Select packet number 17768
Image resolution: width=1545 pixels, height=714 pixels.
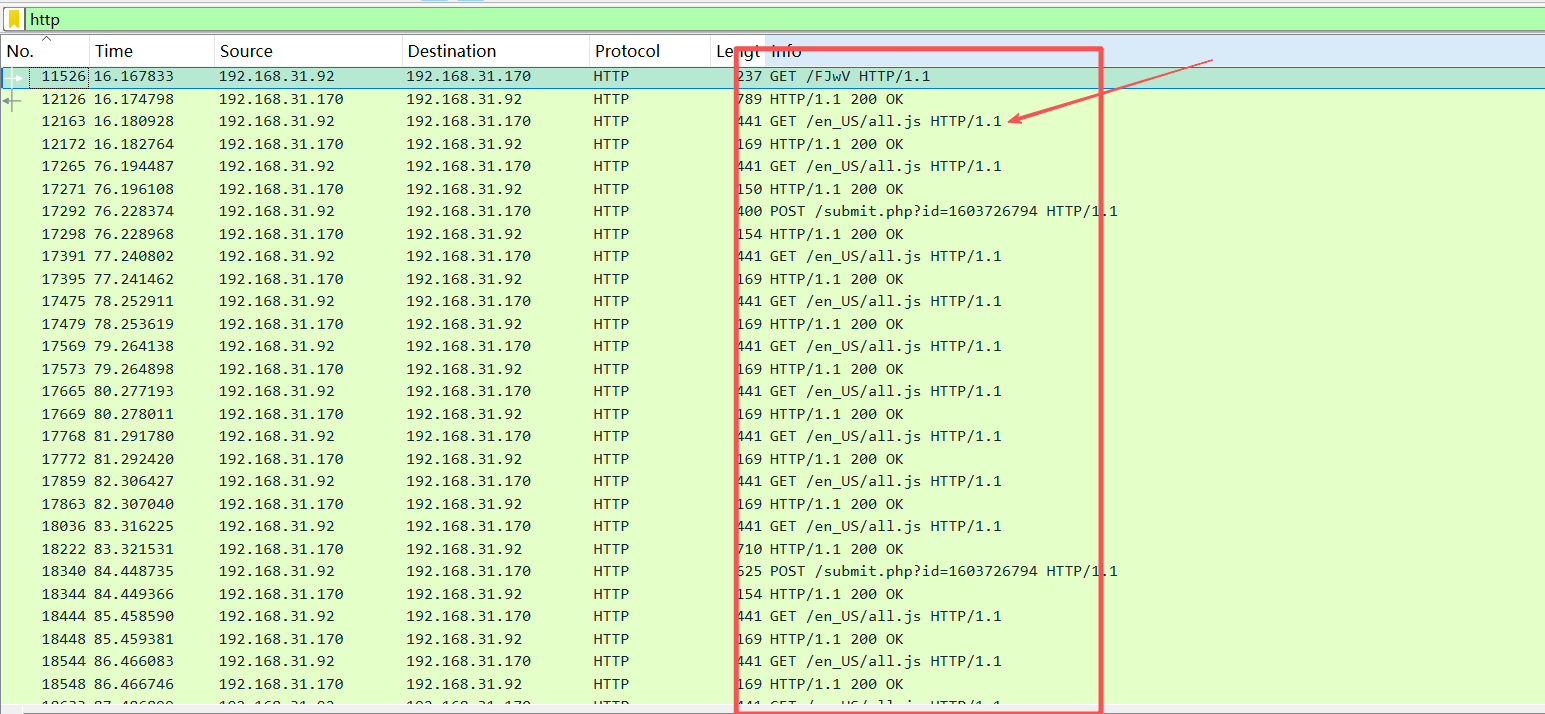pyautogui.click(x=64, y=436)
